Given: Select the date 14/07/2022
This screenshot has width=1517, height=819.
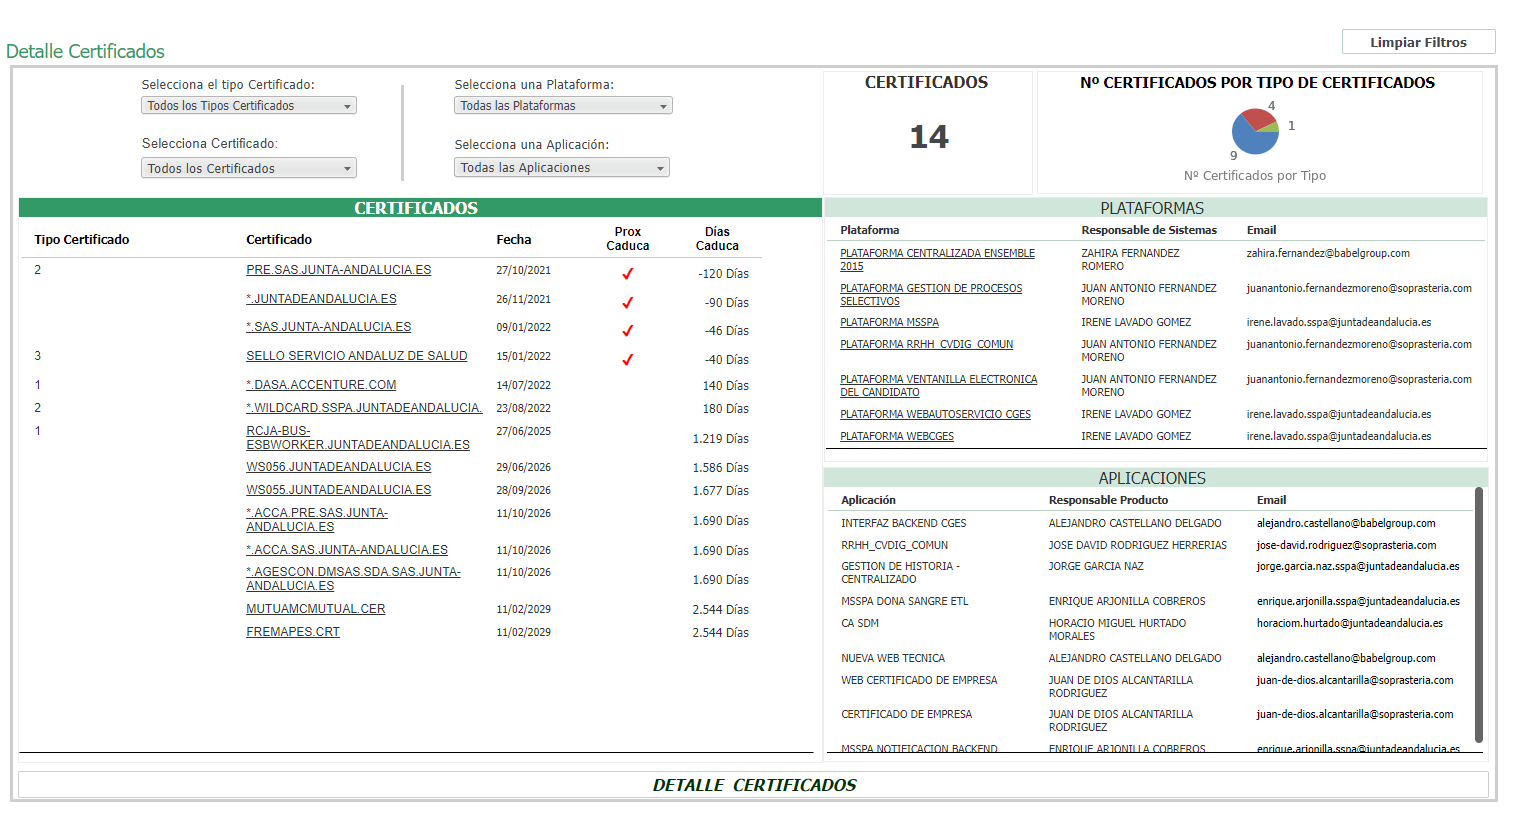Looking at the screenshot, I should pos(523,385).
